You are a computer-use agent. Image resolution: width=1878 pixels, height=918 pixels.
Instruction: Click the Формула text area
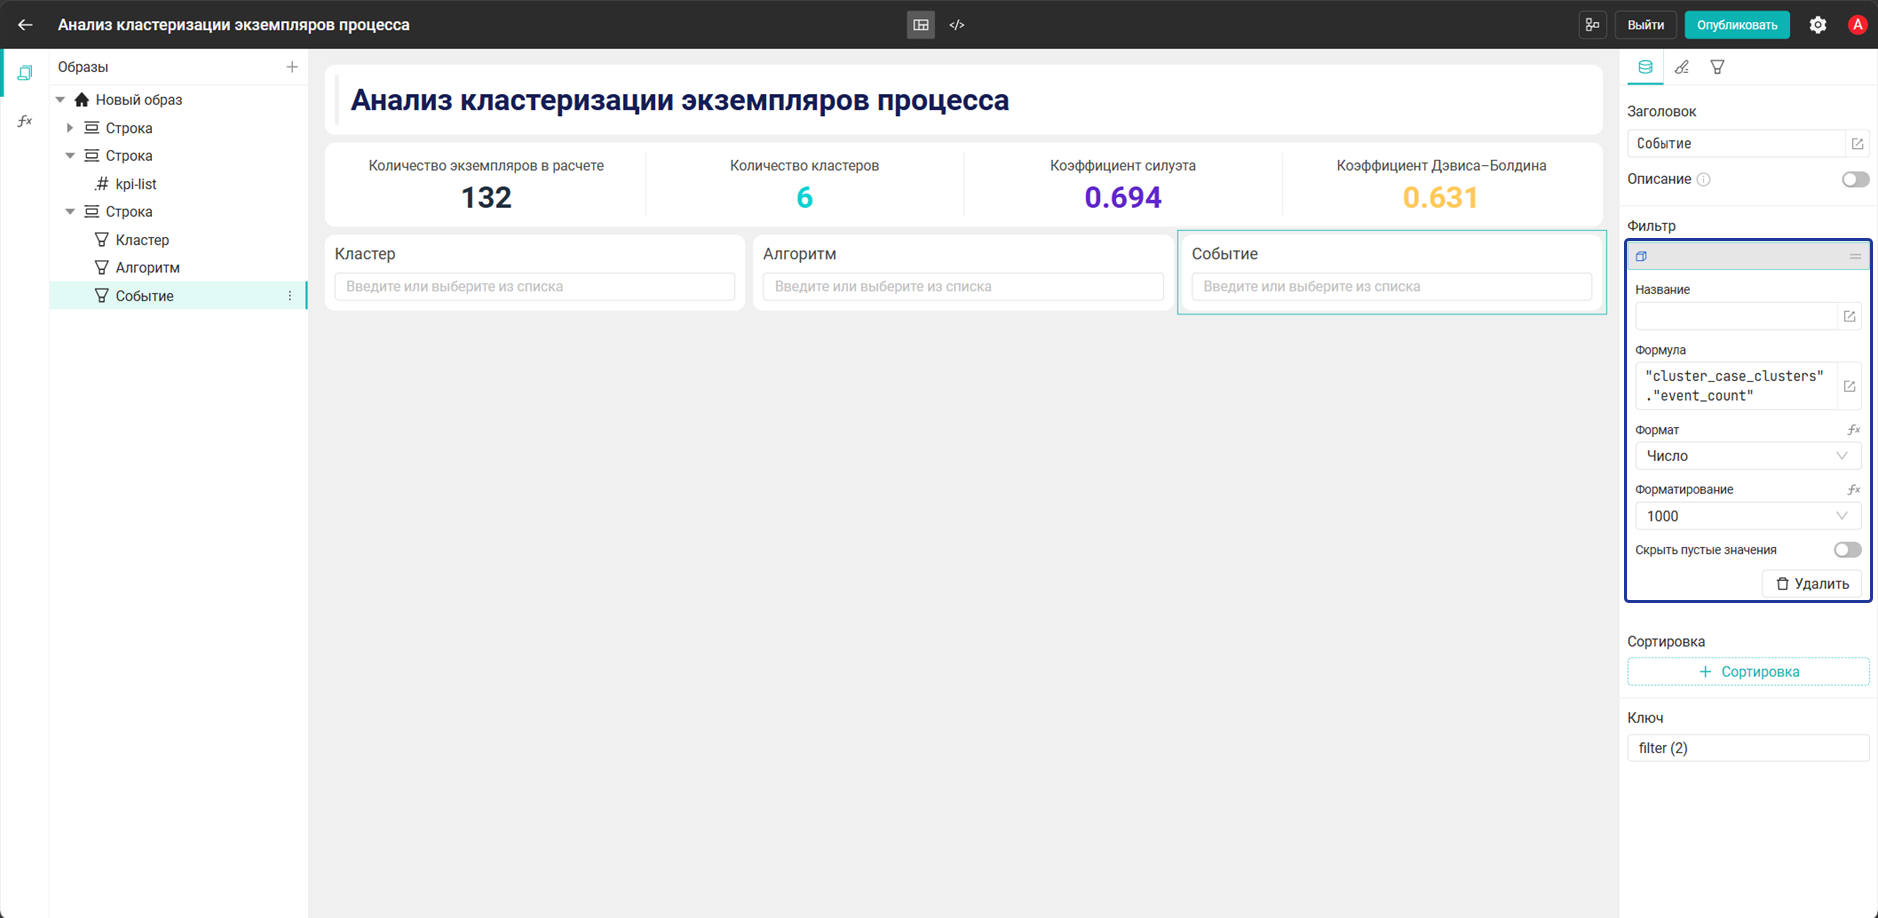[x=1736, y=386]
